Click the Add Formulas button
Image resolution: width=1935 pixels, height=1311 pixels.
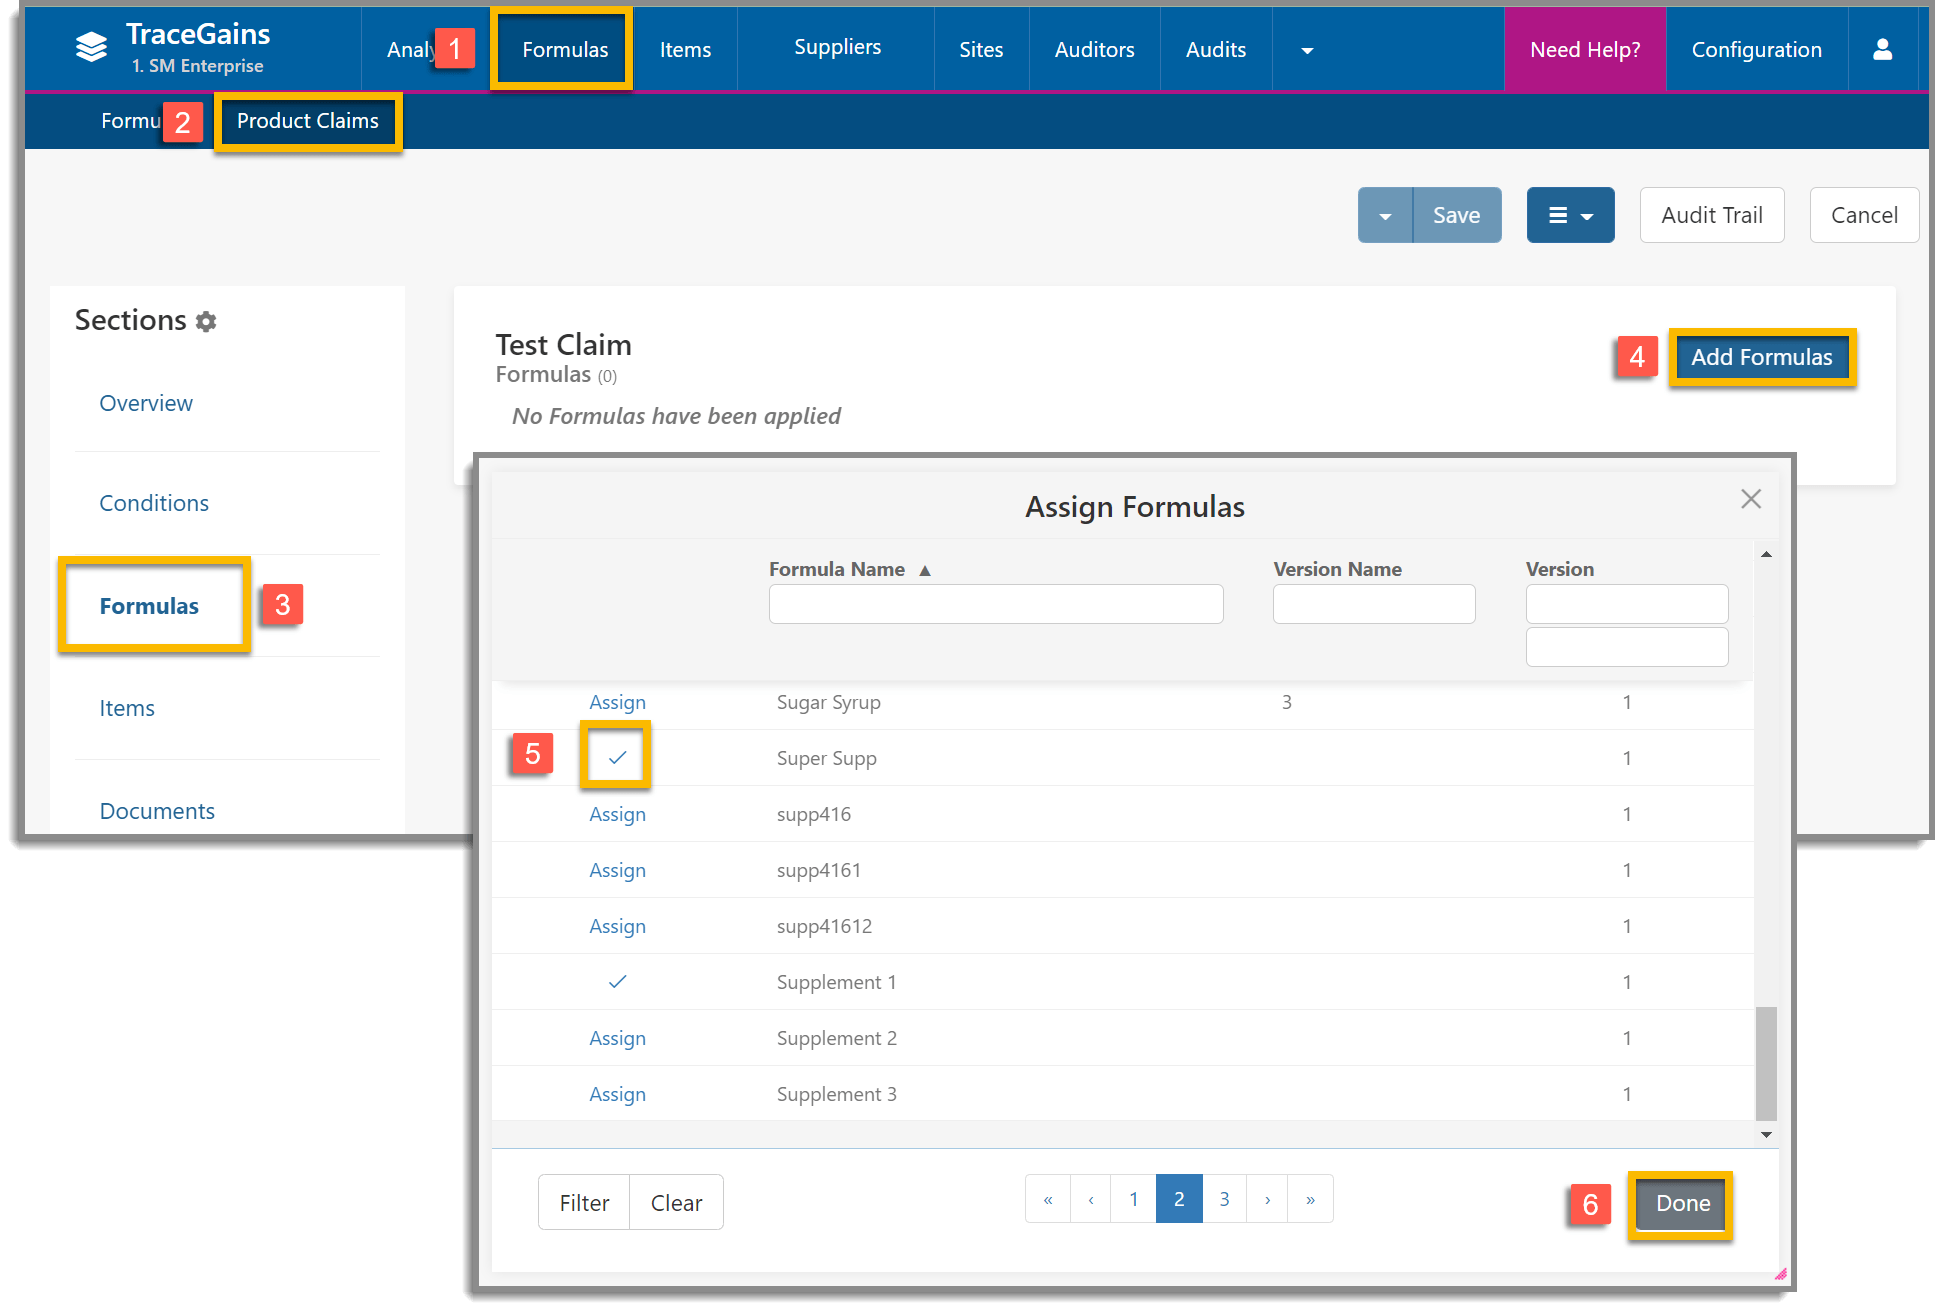pos(1761,357)
